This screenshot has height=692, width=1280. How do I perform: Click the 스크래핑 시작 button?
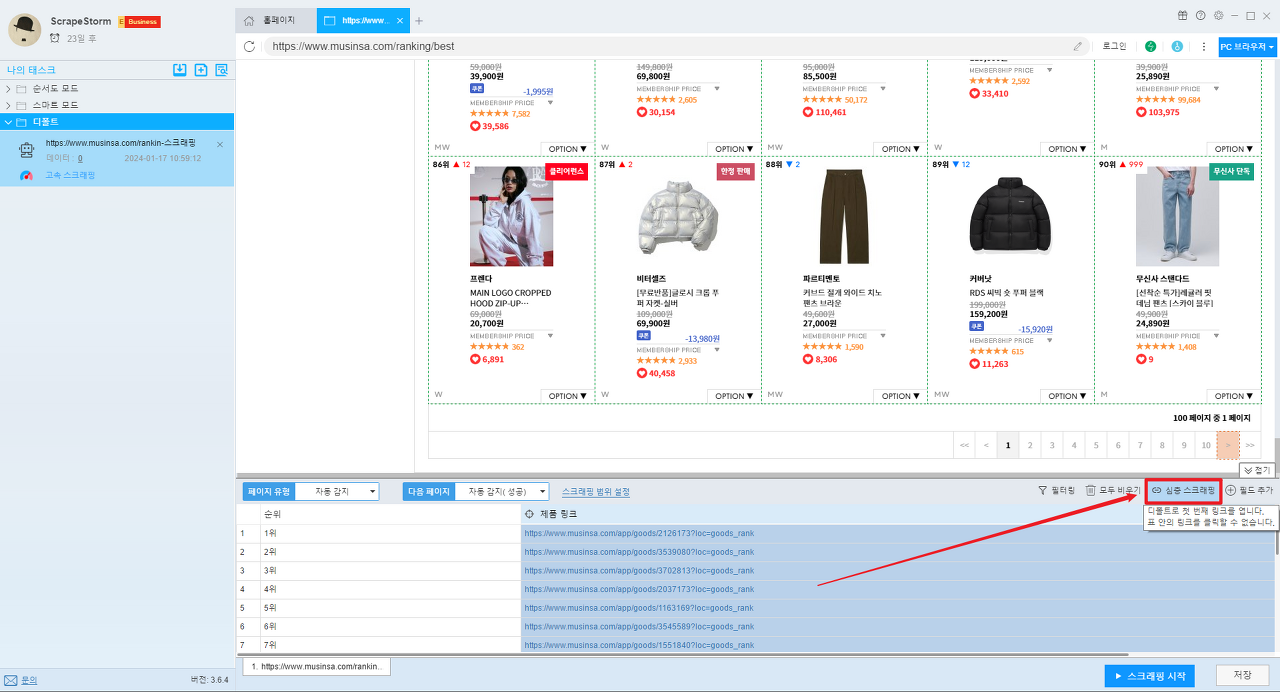1151,676
